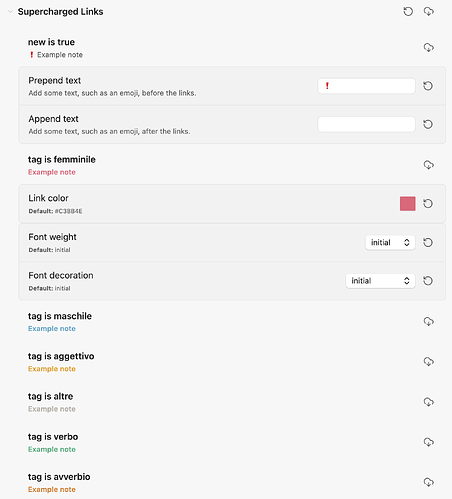Click import icon for 'tag is aggettivo'
Screen dimensions: 452x499
point(429,361)
